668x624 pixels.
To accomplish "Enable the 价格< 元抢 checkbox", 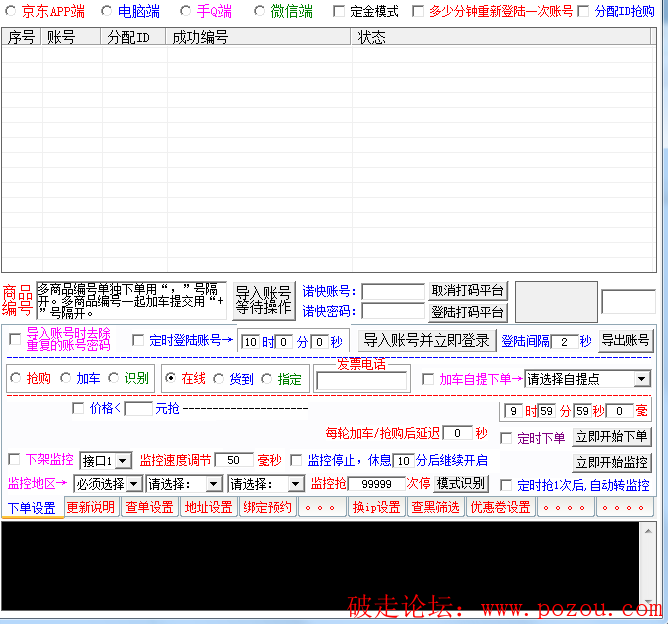I will [78, 408].
